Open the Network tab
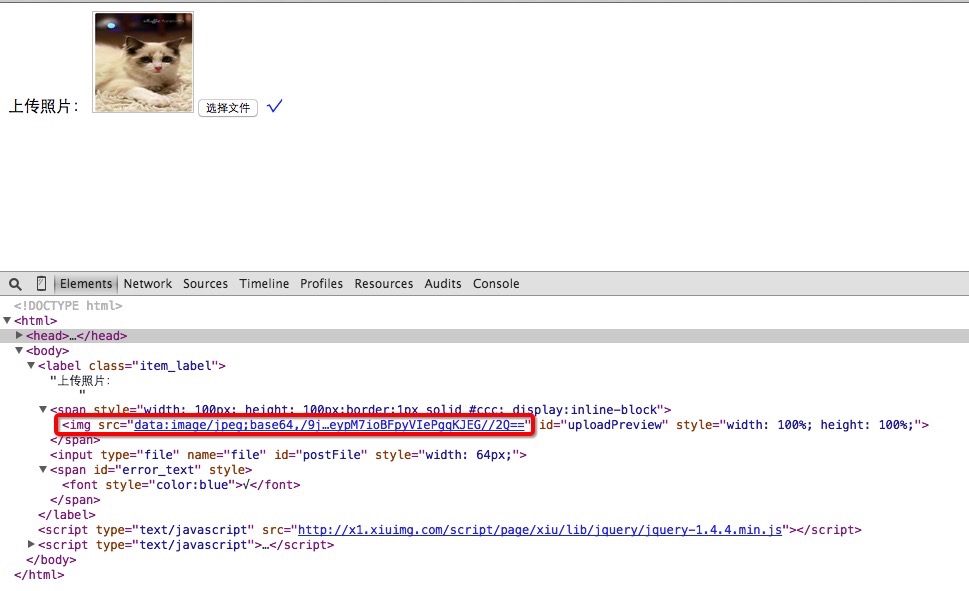The height and width of the screenshot is (591, 969). point(148,284)
